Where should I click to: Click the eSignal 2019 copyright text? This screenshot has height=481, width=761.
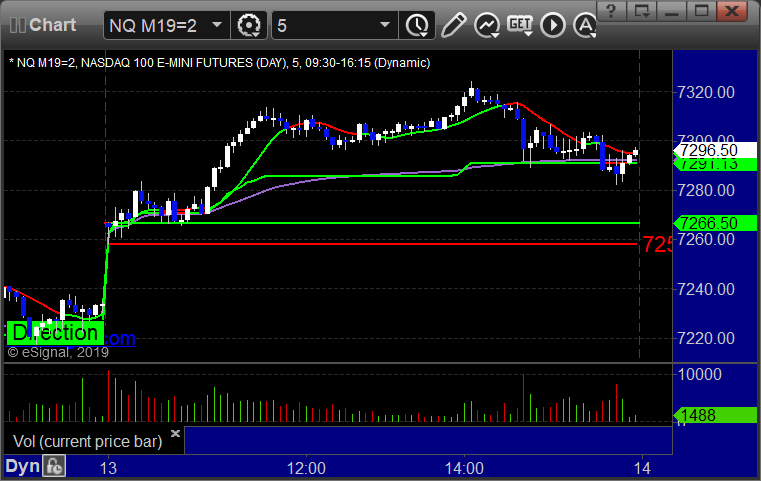pyautogui.click(x=58, y=352)
